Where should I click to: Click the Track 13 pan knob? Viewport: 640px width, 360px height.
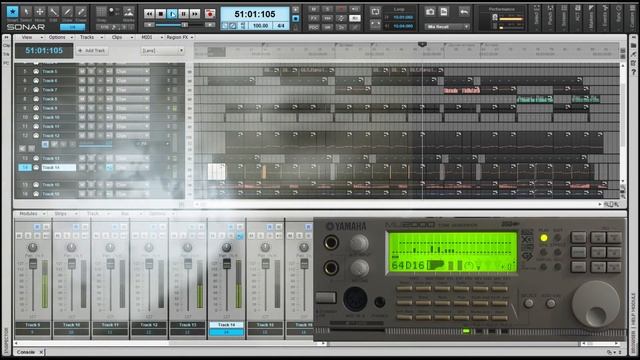pos(187,247)
